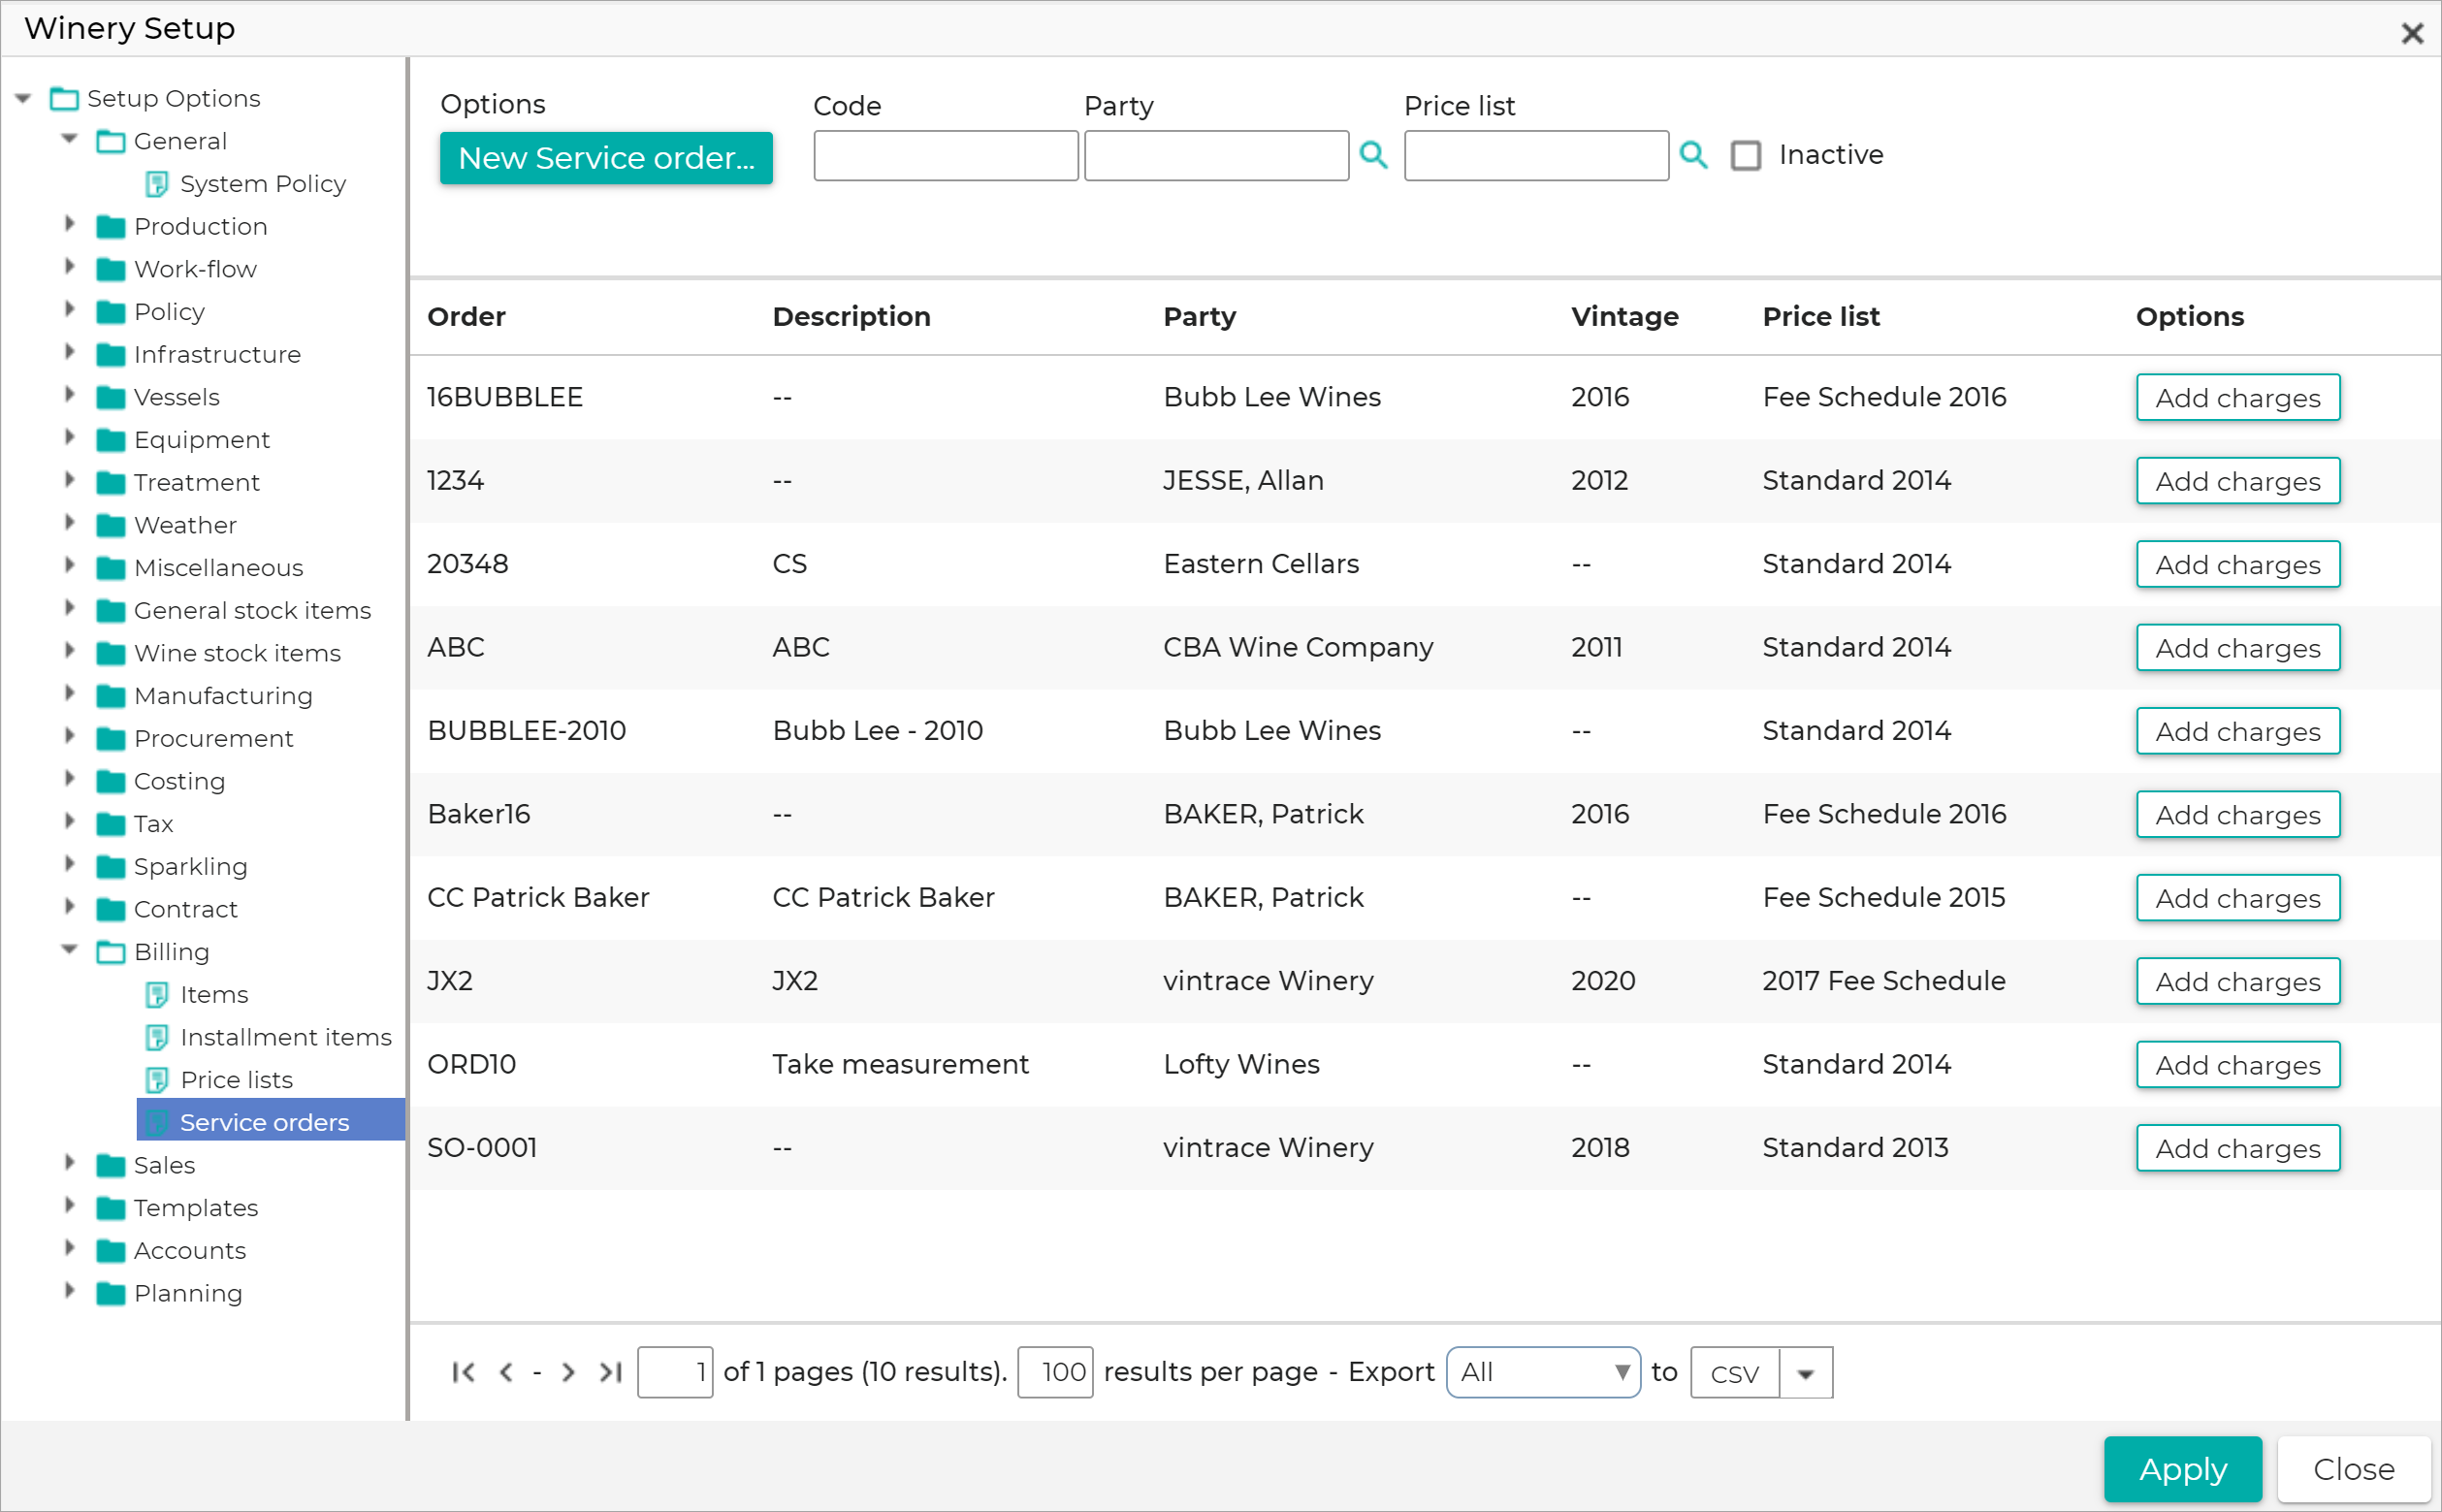Add charges for CC Patrick Baker order
This screenshot has width=2442, height=1512.
tap(2238, 898)
